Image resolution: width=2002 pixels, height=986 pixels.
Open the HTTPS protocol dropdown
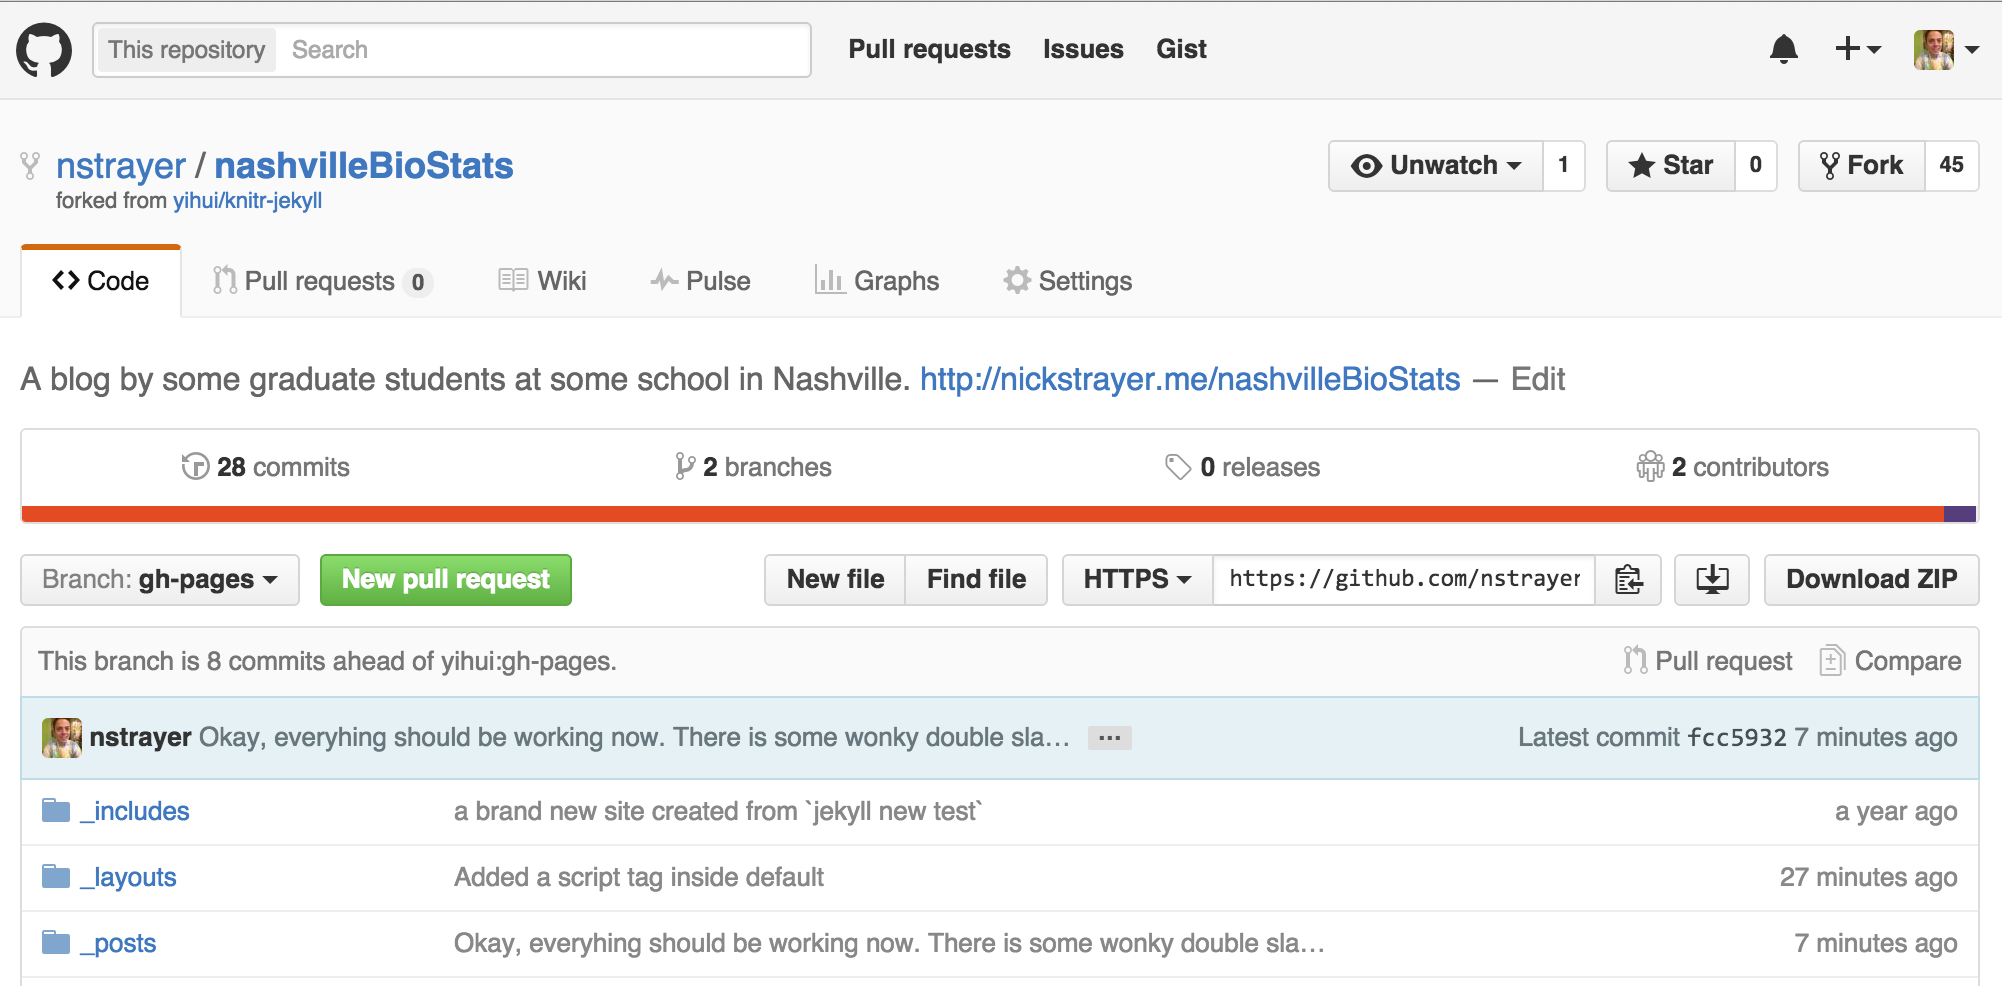(1138, 580)
